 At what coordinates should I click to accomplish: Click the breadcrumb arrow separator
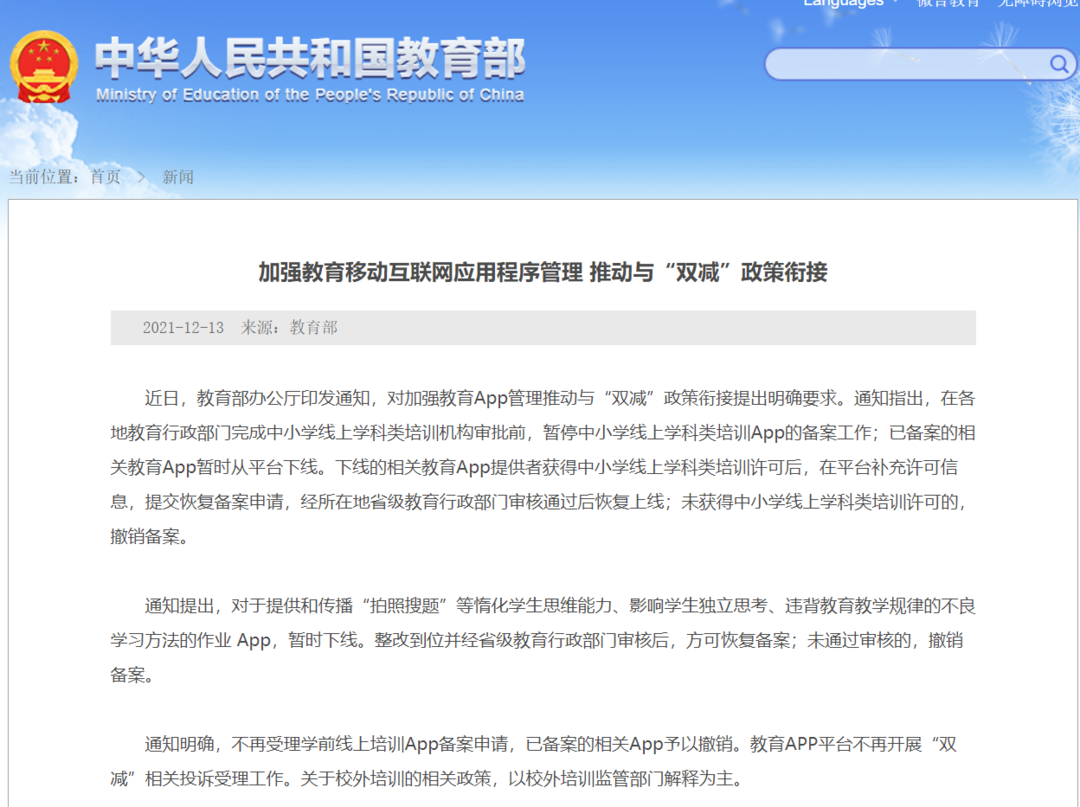click(x=141, y=177)
